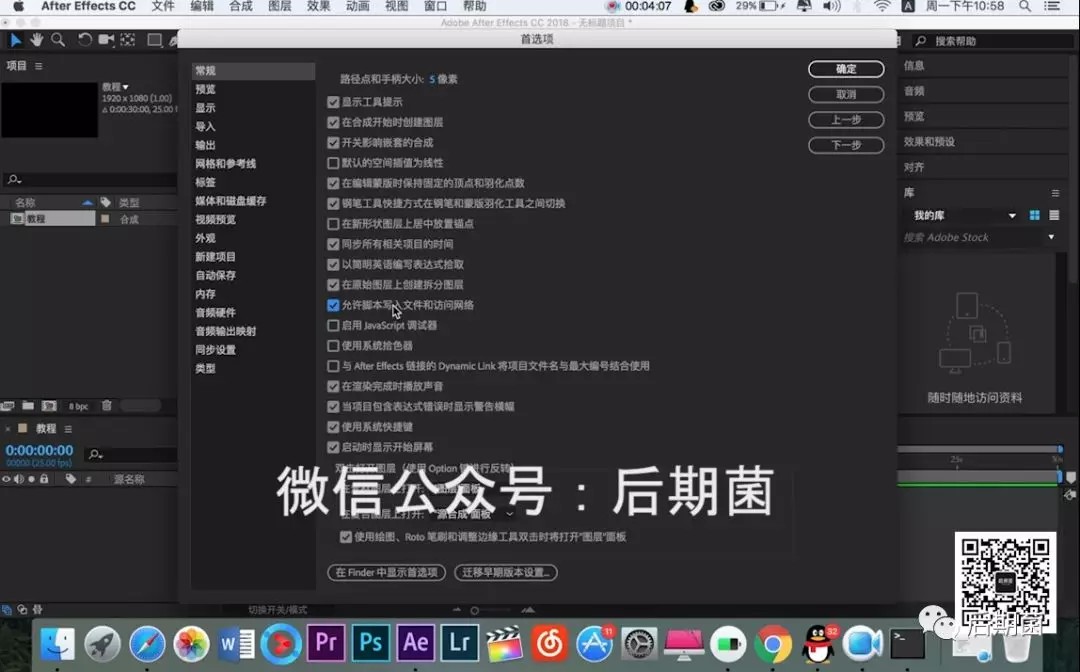Screen dimensions: 1080x672
Task: Select the Hand tool in toolbar
Action: pyautogui.click(x=37, y=40)
